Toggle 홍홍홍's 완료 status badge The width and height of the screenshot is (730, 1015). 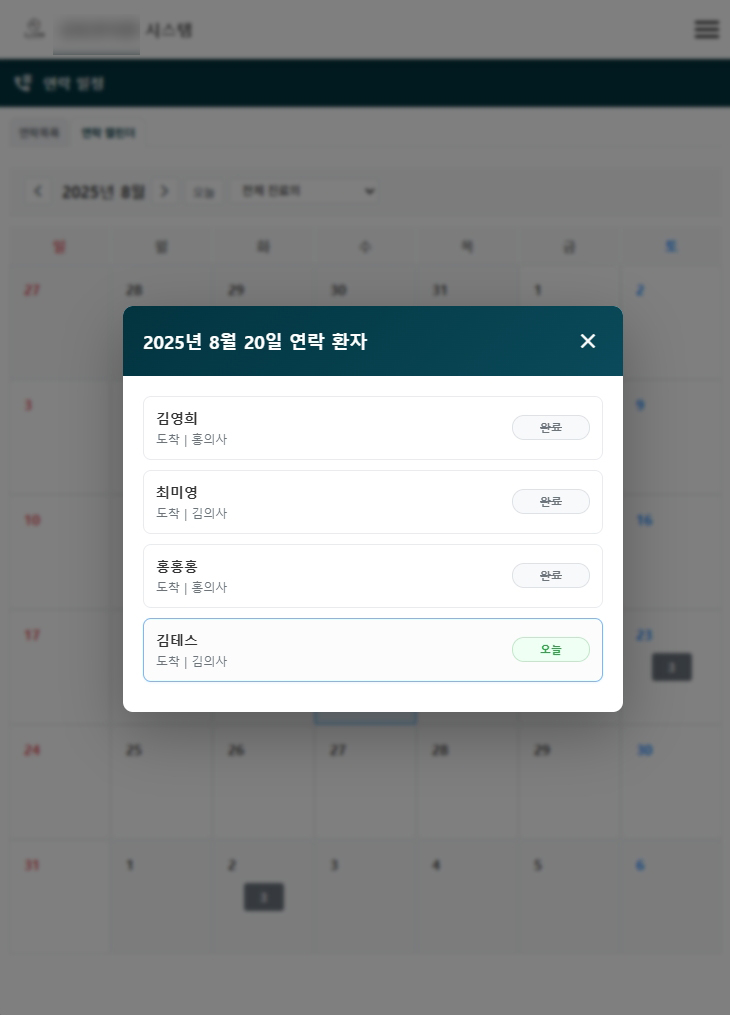[551, 575]
